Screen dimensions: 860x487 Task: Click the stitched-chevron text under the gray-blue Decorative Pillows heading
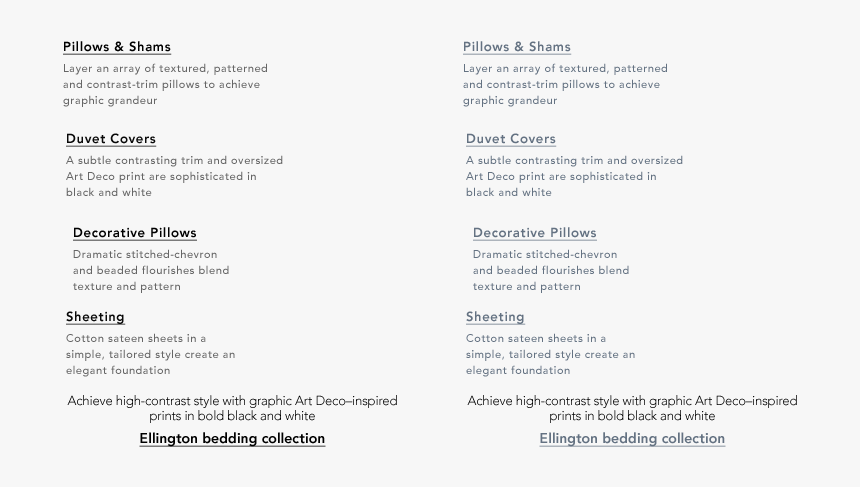[x=551, y=270]
